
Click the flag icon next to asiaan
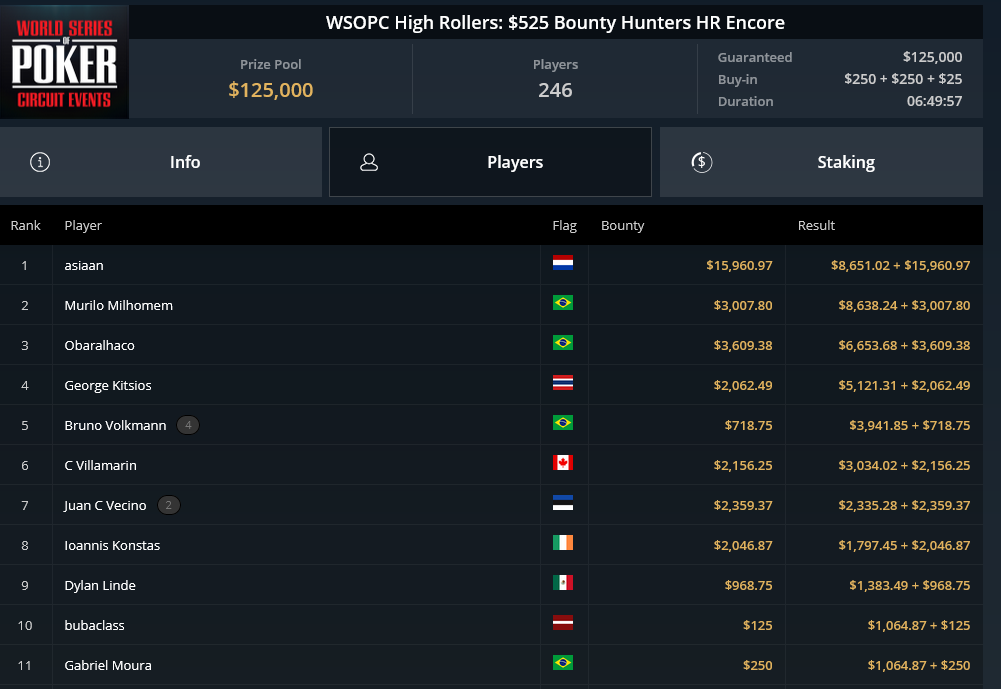coord(563,263)
